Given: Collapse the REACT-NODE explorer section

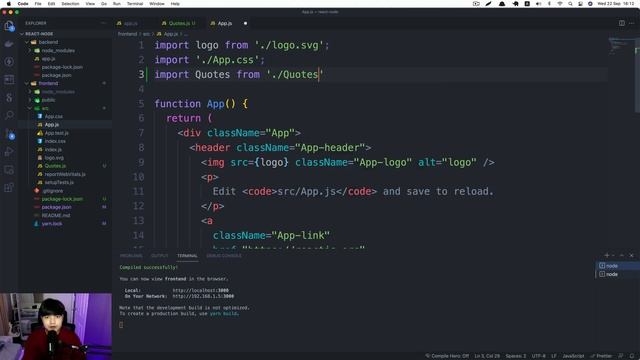Looking at the screenshot, I should 65,34.
